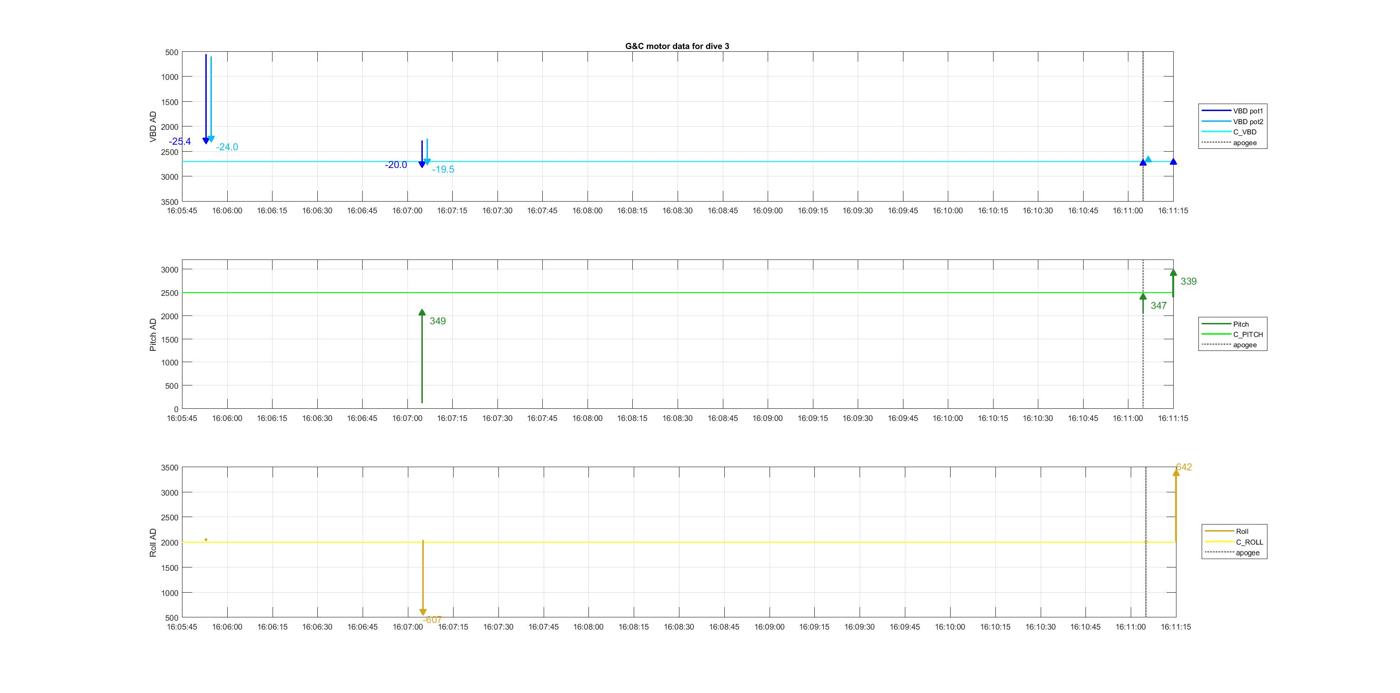
Task: Click the '16:10:45' tick in the VBD plot
Action: point(1083,210)
